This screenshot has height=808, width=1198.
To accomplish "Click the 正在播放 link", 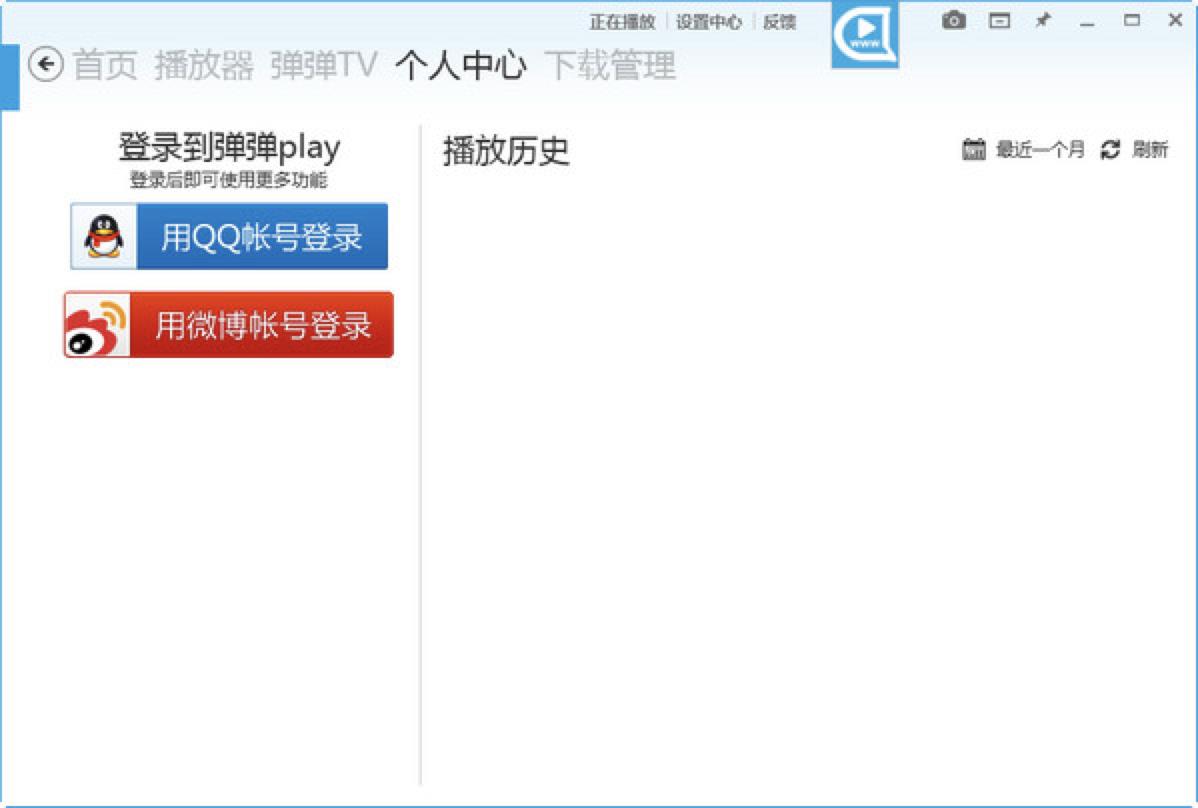I will click(623, 22).
